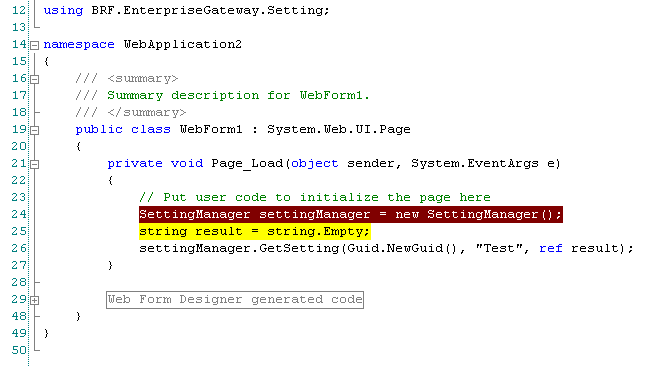Click line number 29 in the margin
The width and height of the screenshot is (650, 366).
[19, 299]
